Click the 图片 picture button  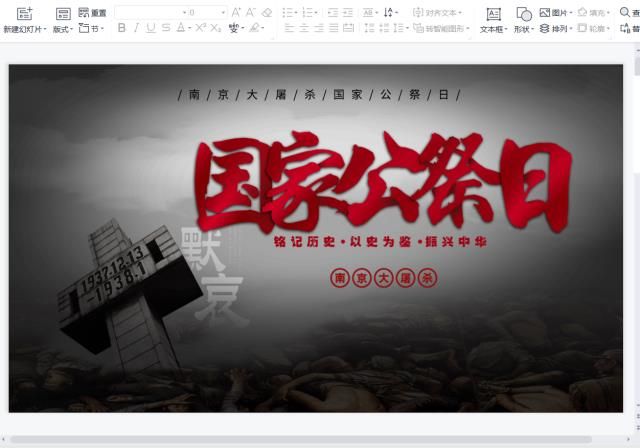pos(556,13)
